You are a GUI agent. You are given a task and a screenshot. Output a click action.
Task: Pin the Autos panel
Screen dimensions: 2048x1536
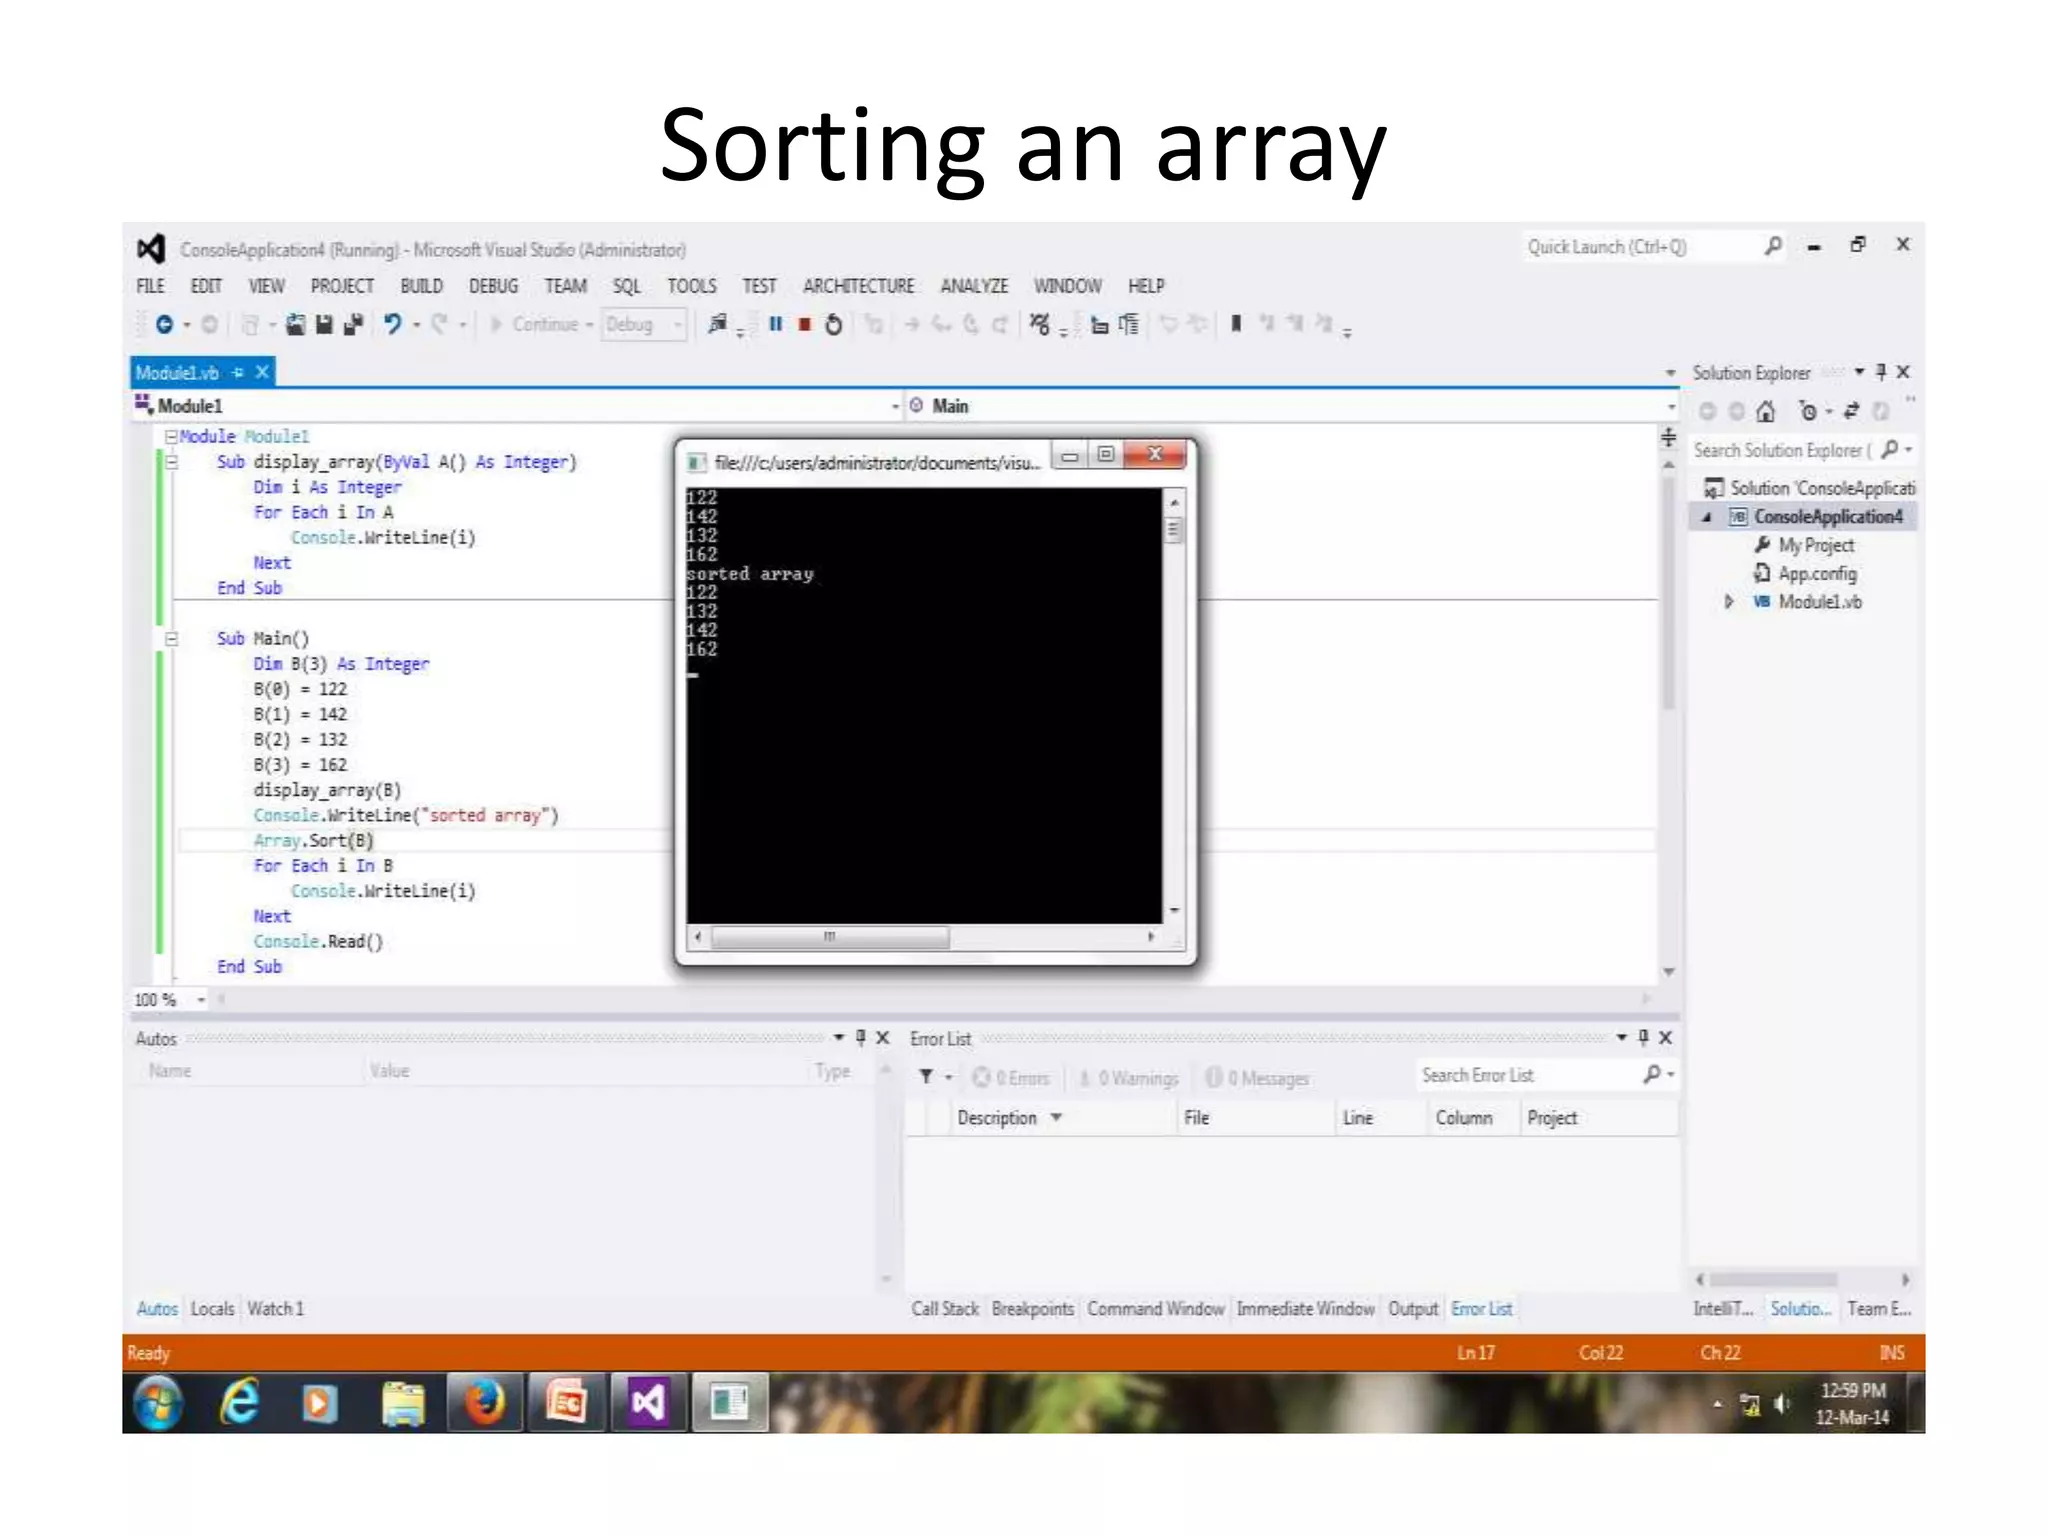coord(860,1038)
